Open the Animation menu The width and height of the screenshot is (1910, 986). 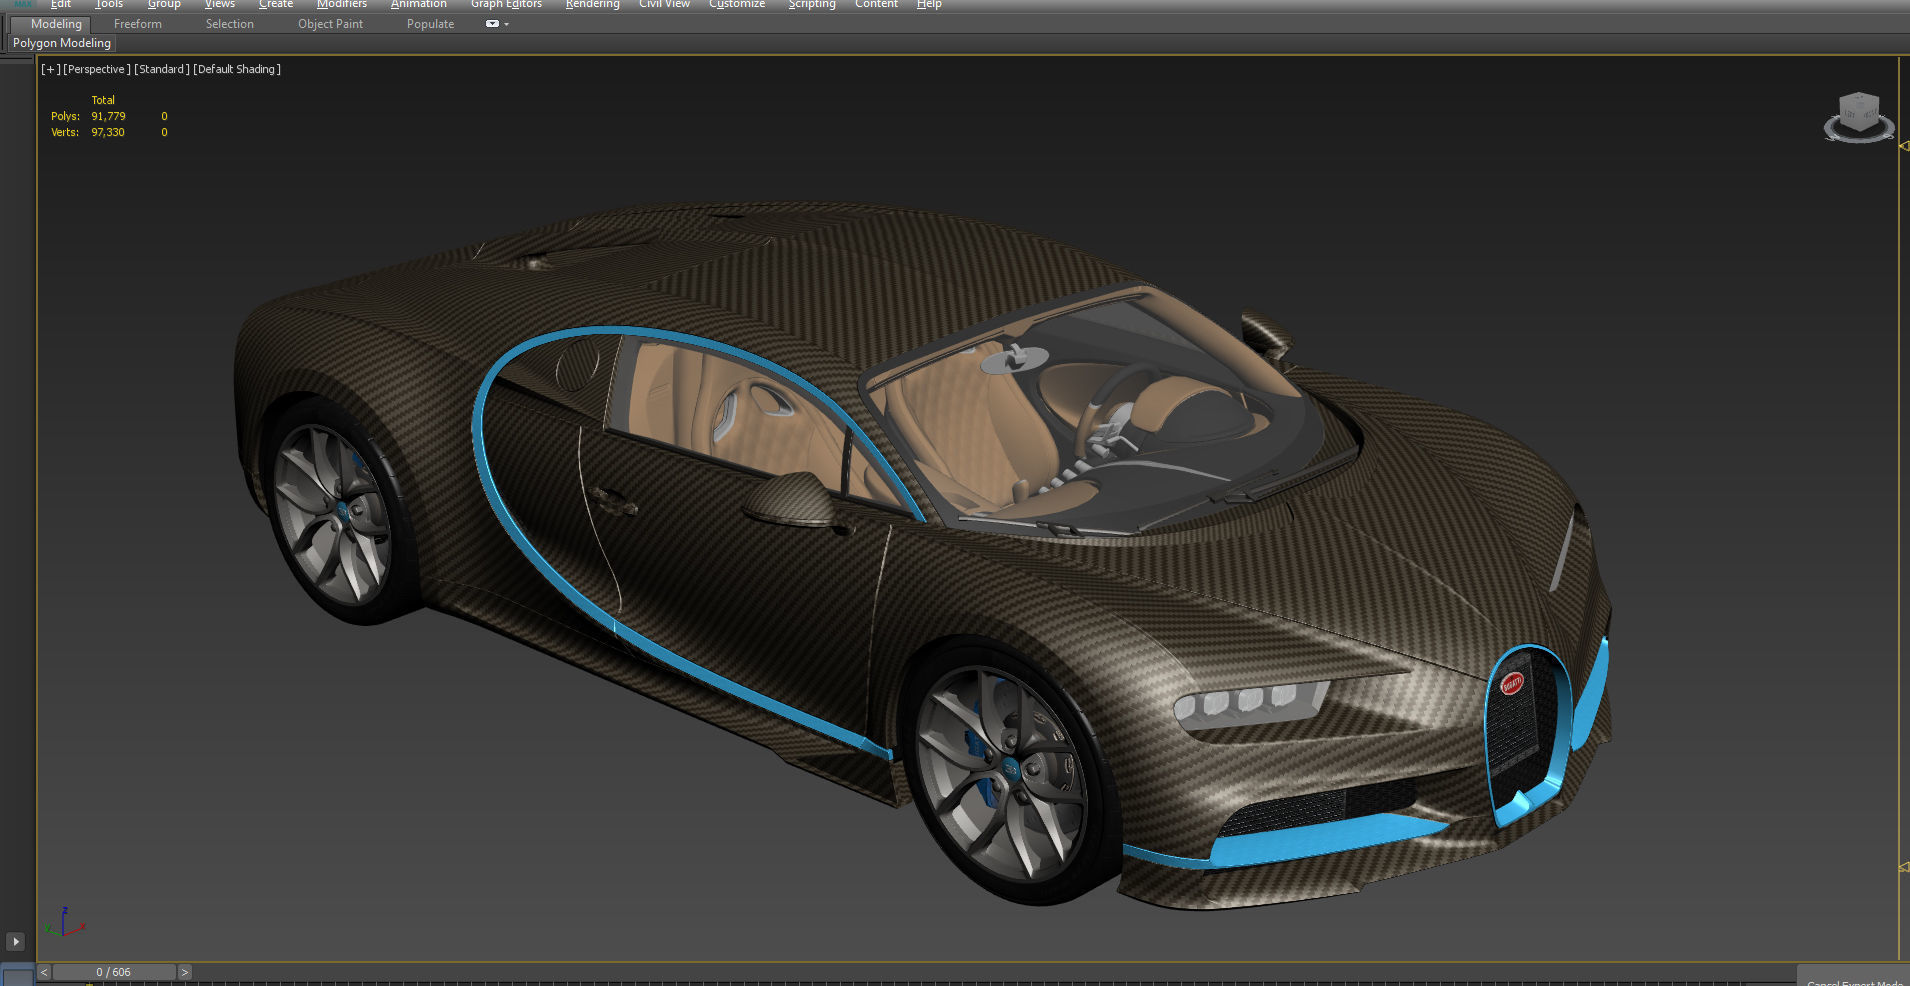[x=419, y=4]
